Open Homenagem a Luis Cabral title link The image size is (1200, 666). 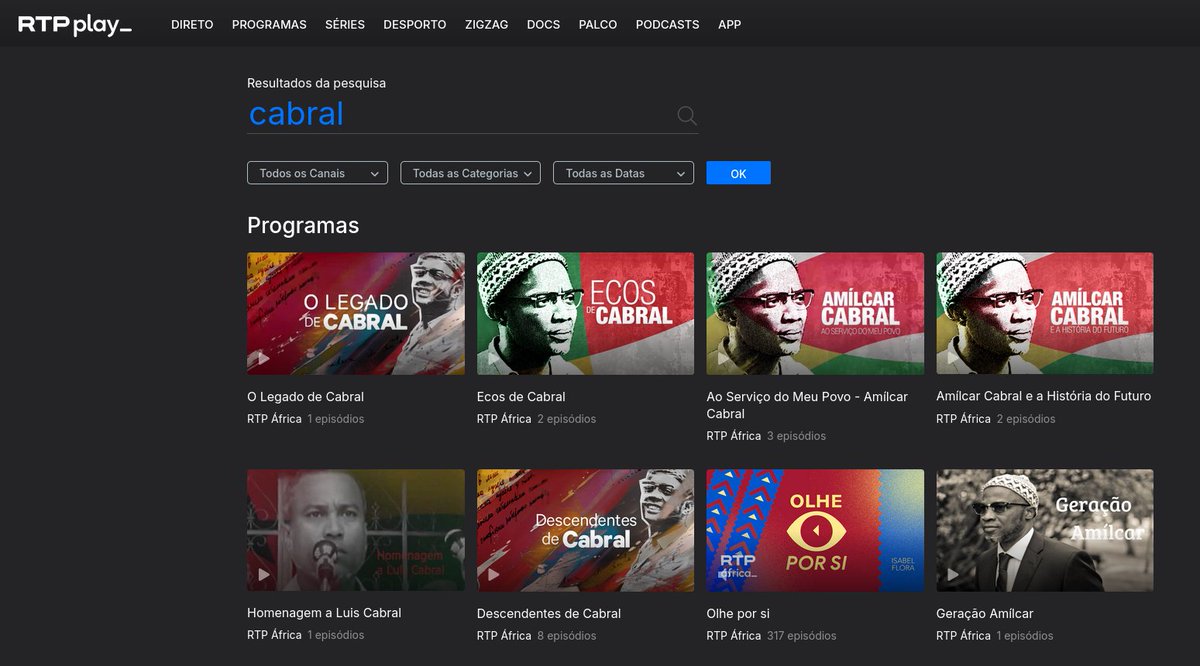pyautogui.click(x=324, y=613)
